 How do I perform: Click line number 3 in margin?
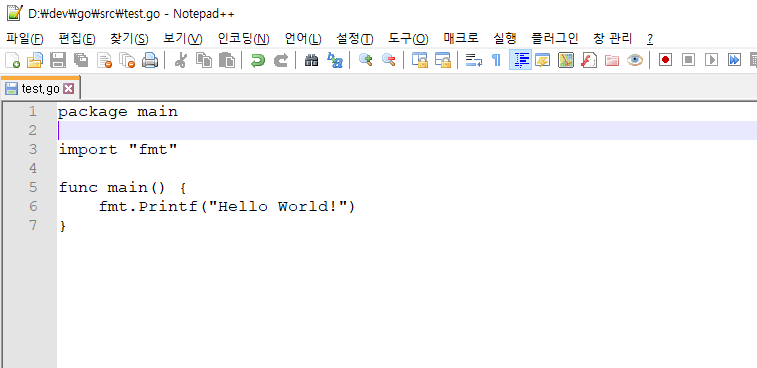32,150
